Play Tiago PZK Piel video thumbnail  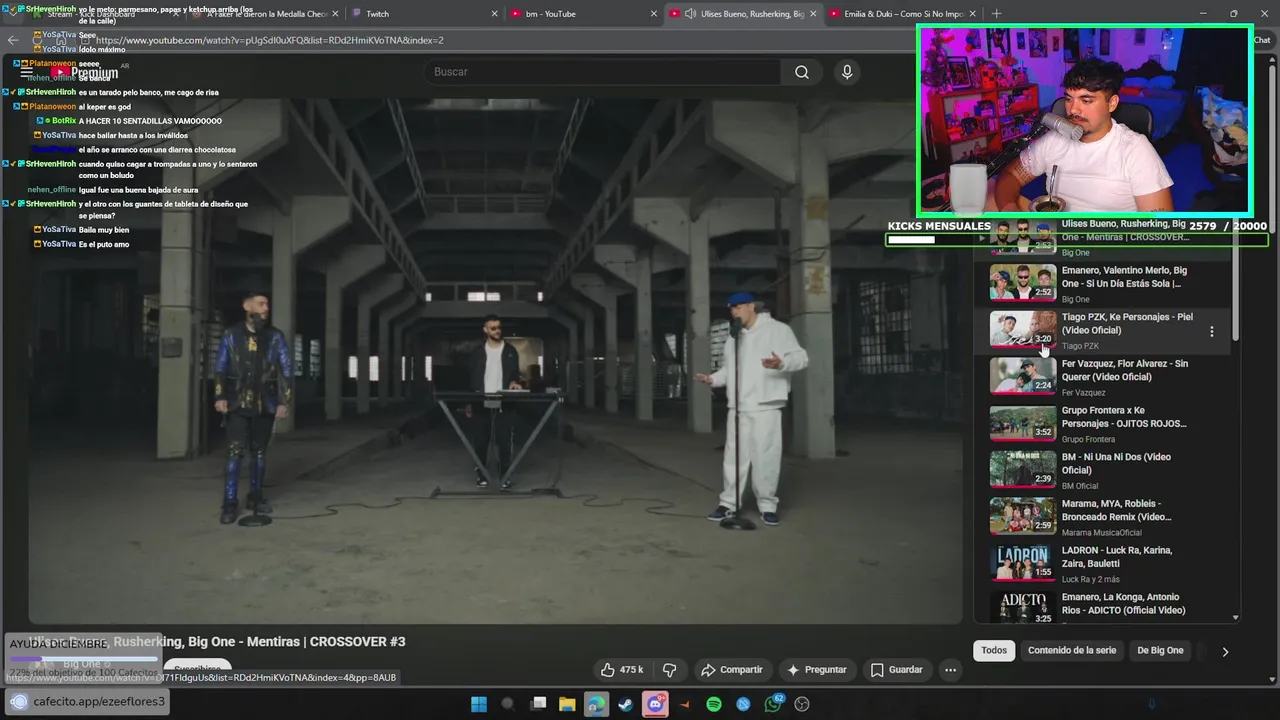click(x=1022, y=329)
